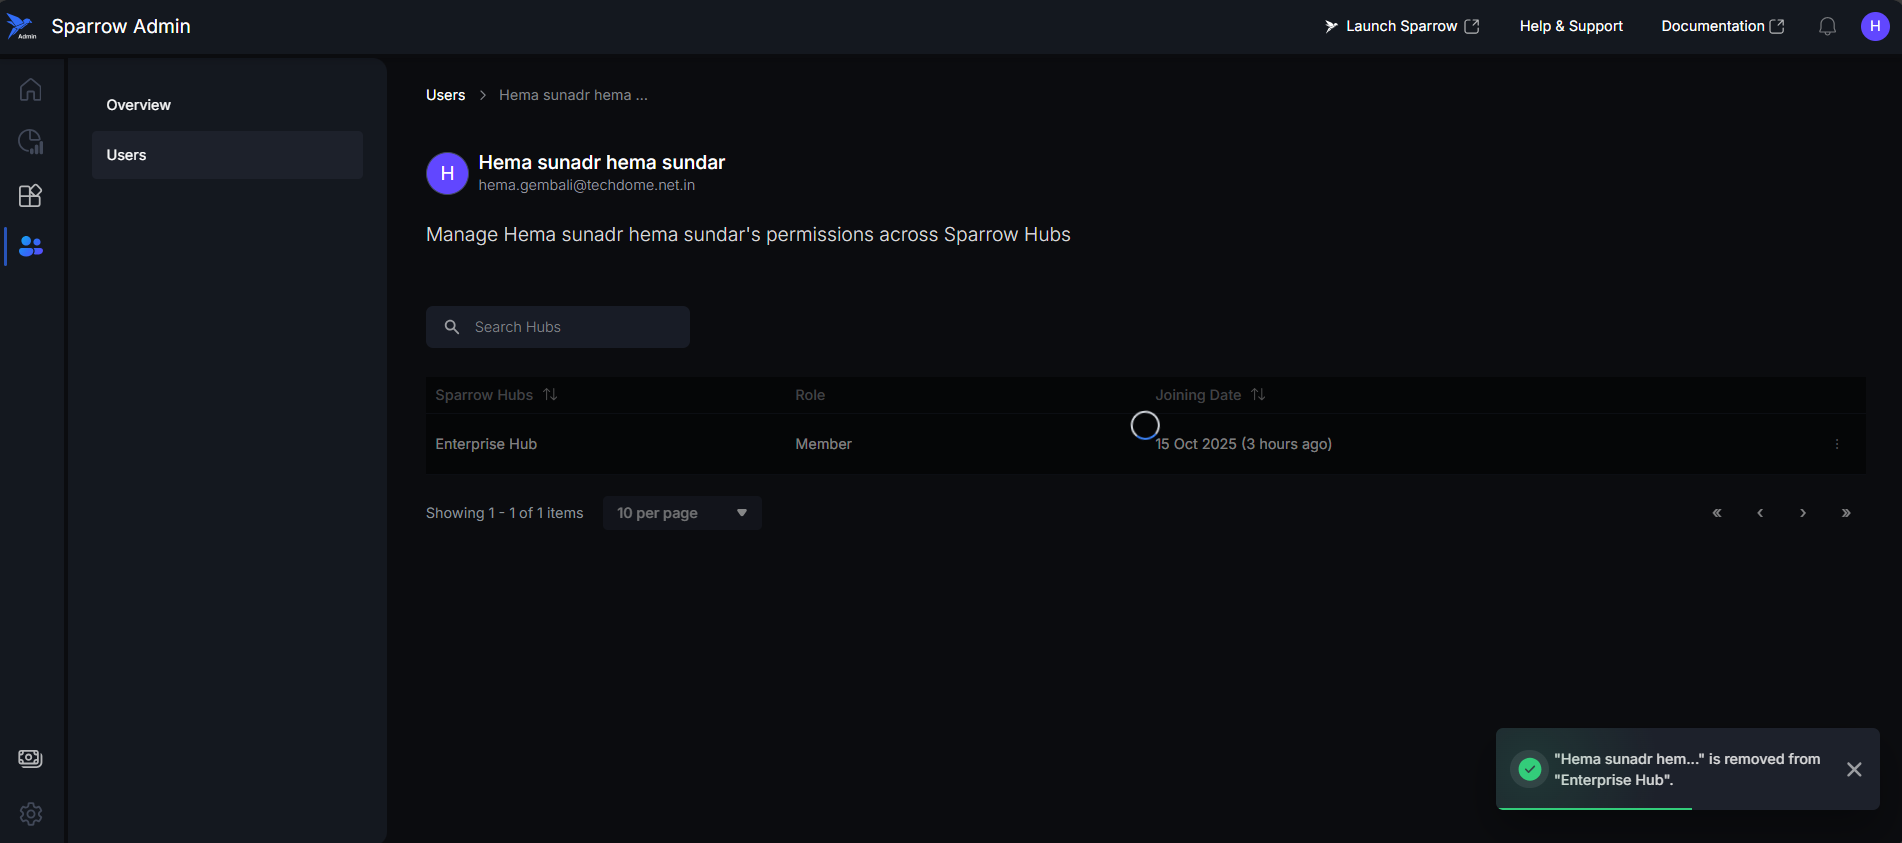Image resolution: width=1902 pixels, height=843 pixels.
Task: Sort table by Joining Date column
Action: (x=1258, y=395)
